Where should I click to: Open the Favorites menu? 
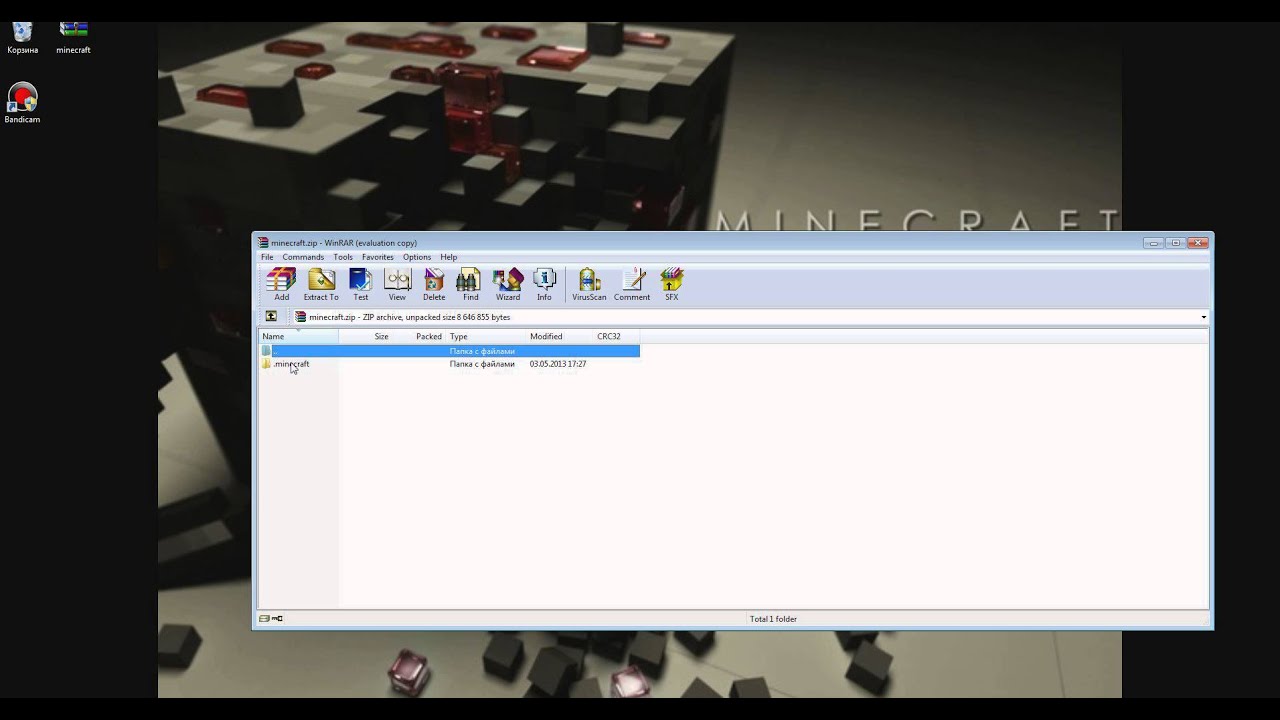tap(378, 257)
